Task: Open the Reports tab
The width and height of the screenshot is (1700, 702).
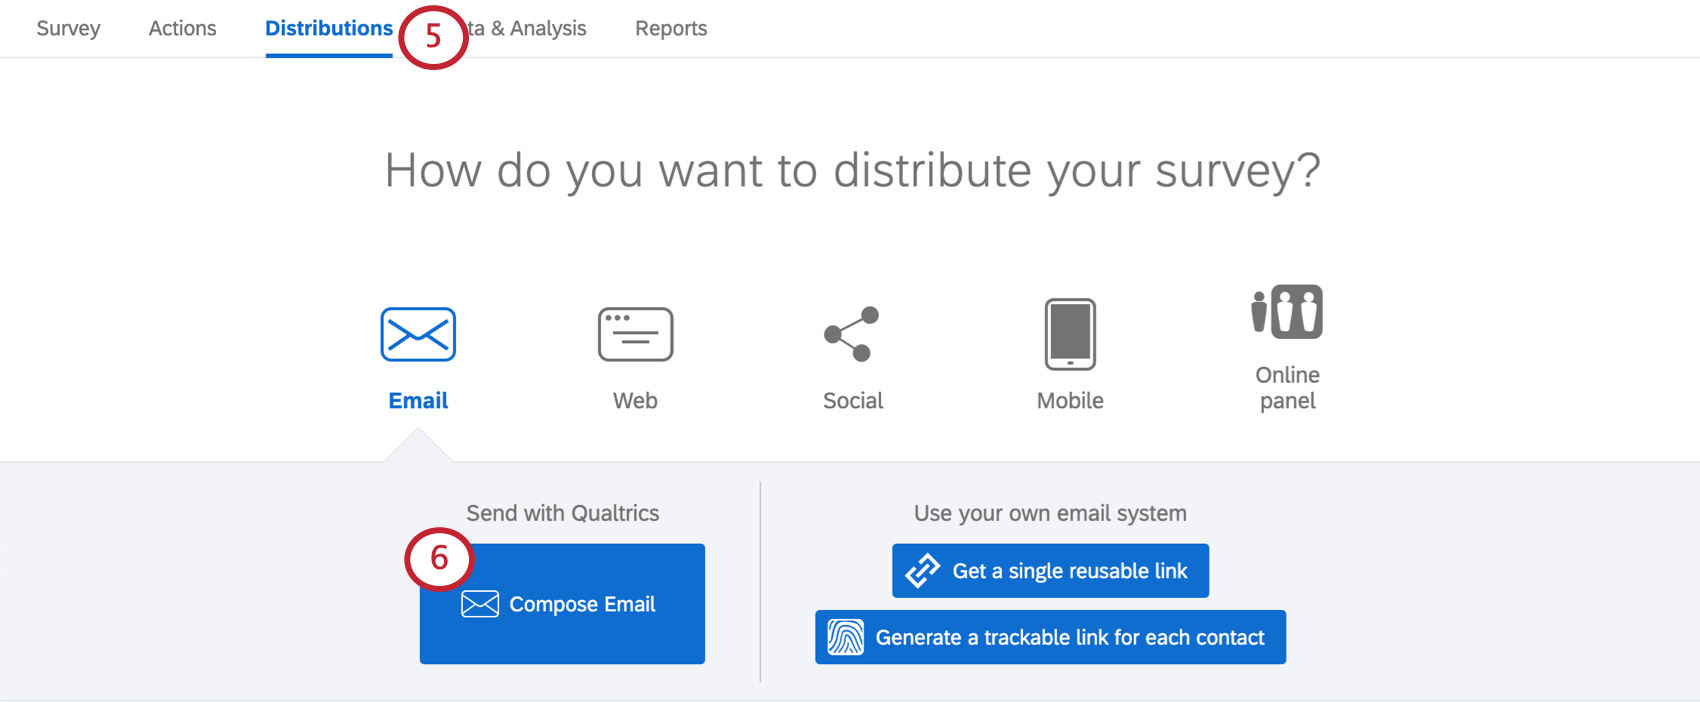Action: (671, 28)
